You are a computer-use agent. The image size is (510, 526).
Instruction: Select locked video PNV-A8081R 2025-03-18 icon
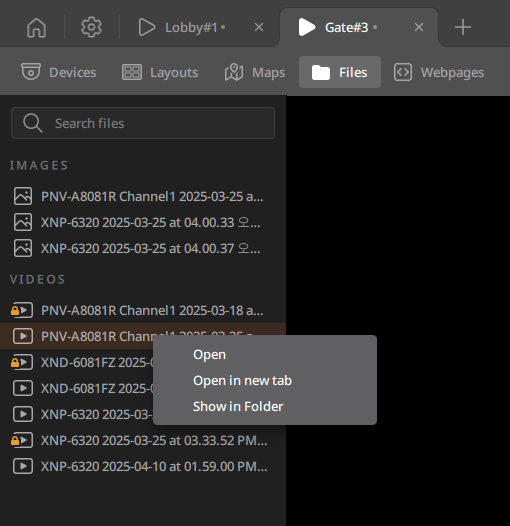pos(22,310)
